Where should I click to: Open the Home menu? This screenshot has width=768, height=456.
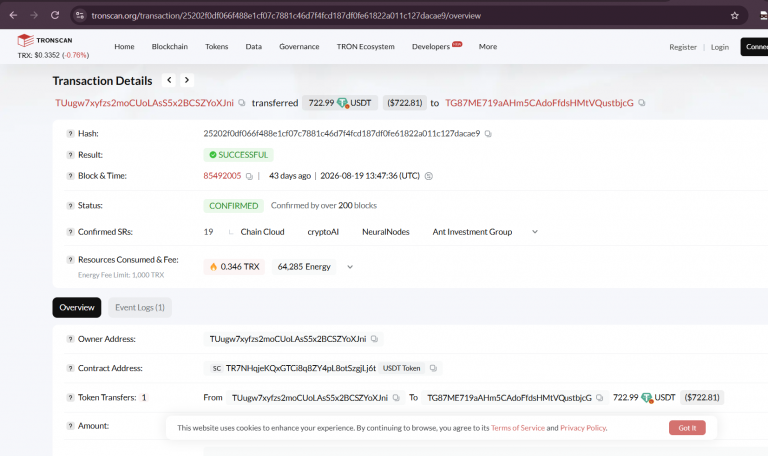coord(124,47)
